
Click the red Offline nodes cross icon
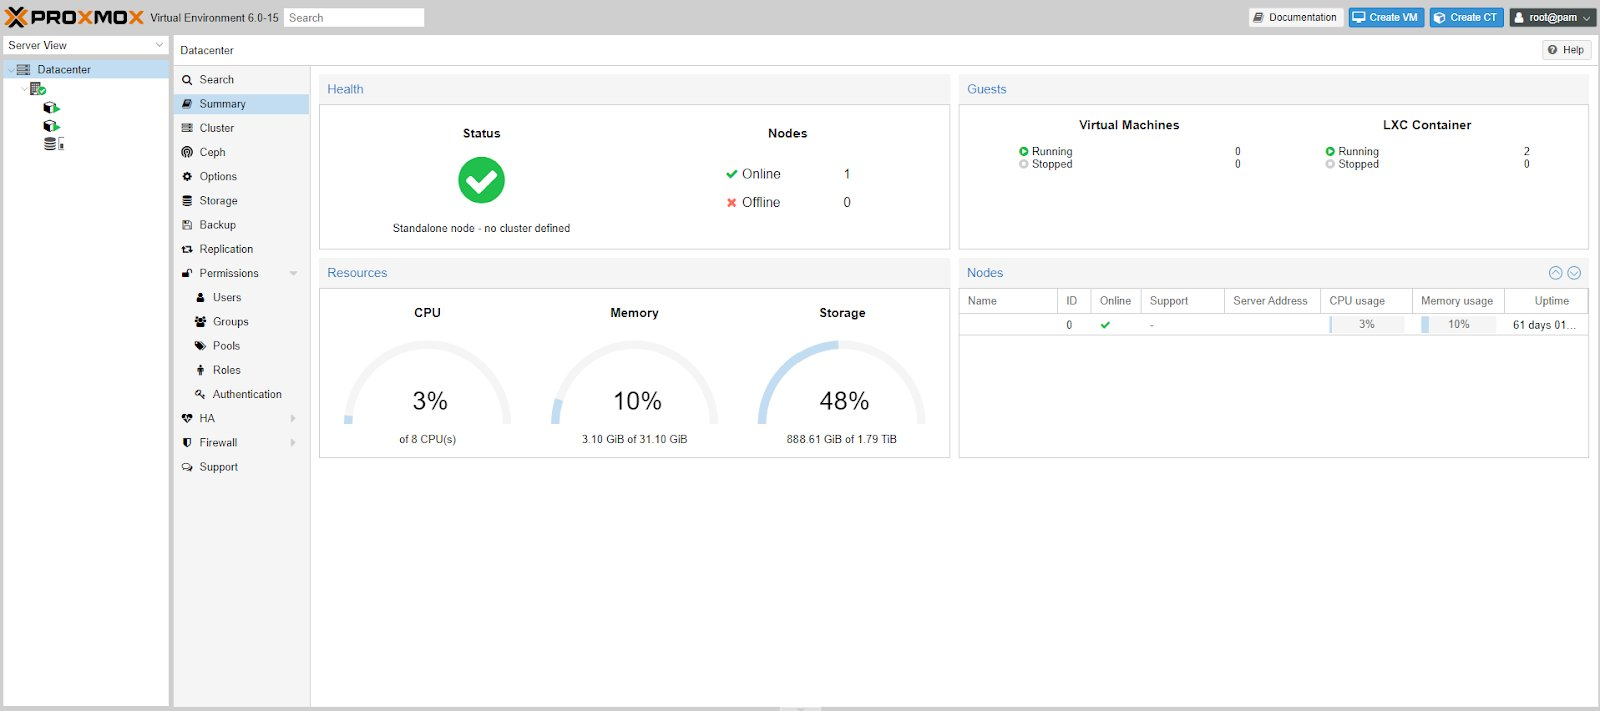732,202
